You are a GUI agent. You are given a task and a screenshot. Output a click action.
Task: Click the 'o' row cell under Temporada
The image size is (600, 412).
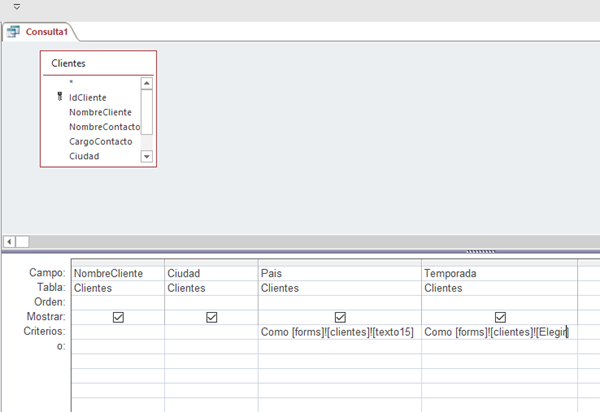[499, 347]
